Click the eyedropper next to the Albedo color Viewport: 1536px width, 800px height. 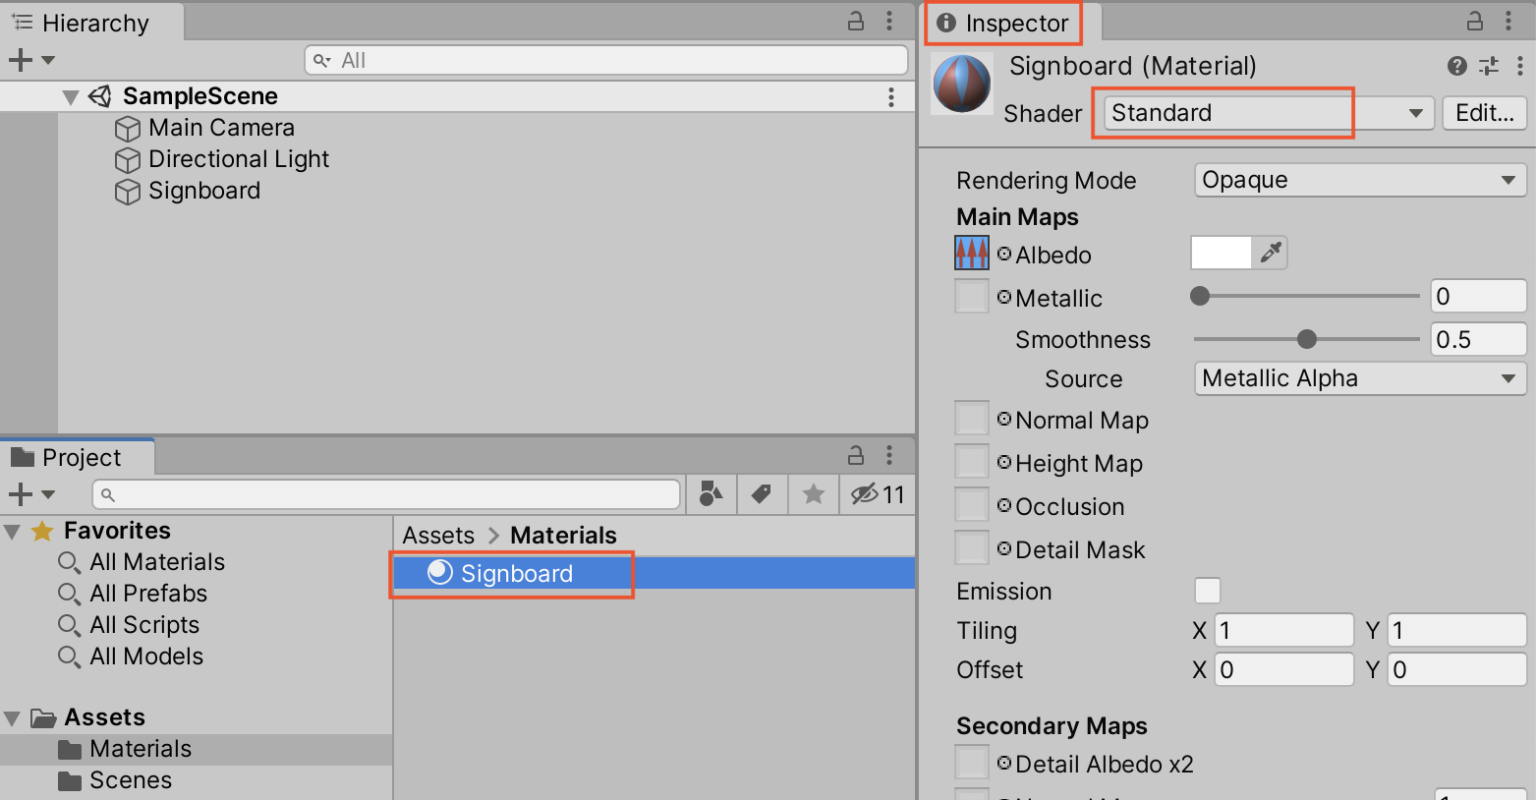click(x=1270, y=252)
